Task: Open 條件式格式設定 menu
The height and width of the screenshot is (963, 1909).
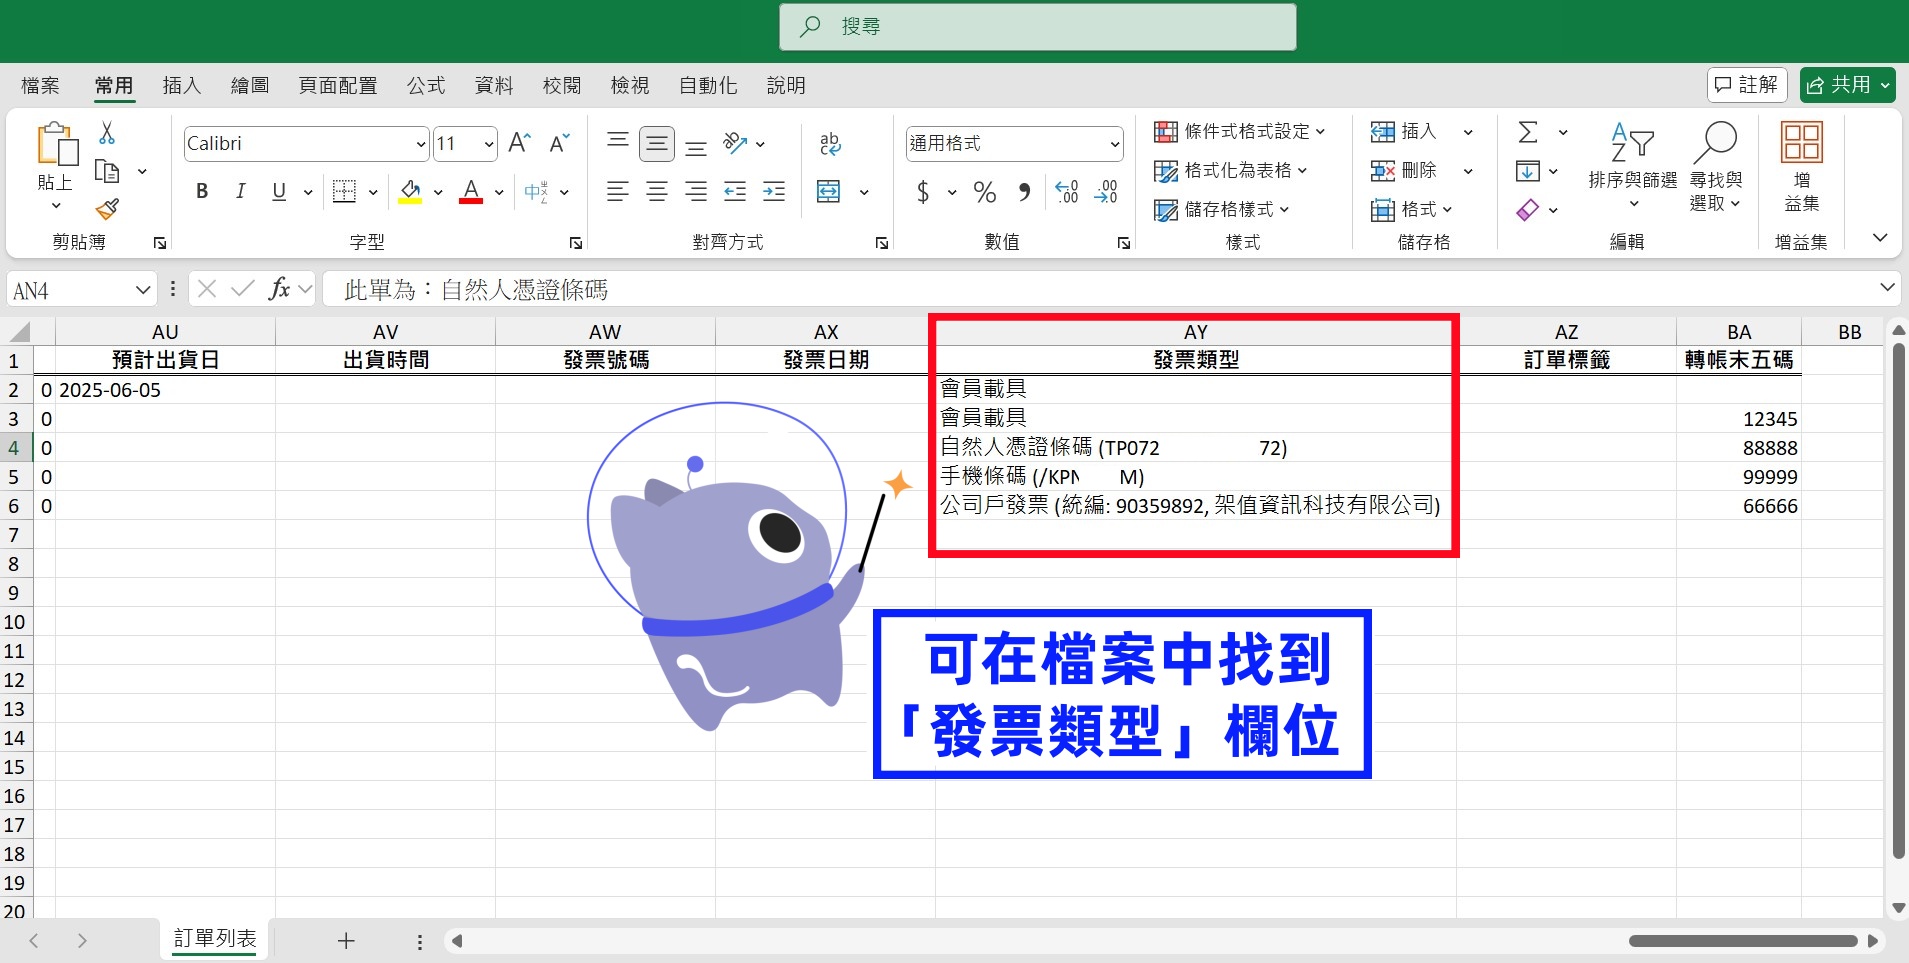Action: tap(1239, 131)
